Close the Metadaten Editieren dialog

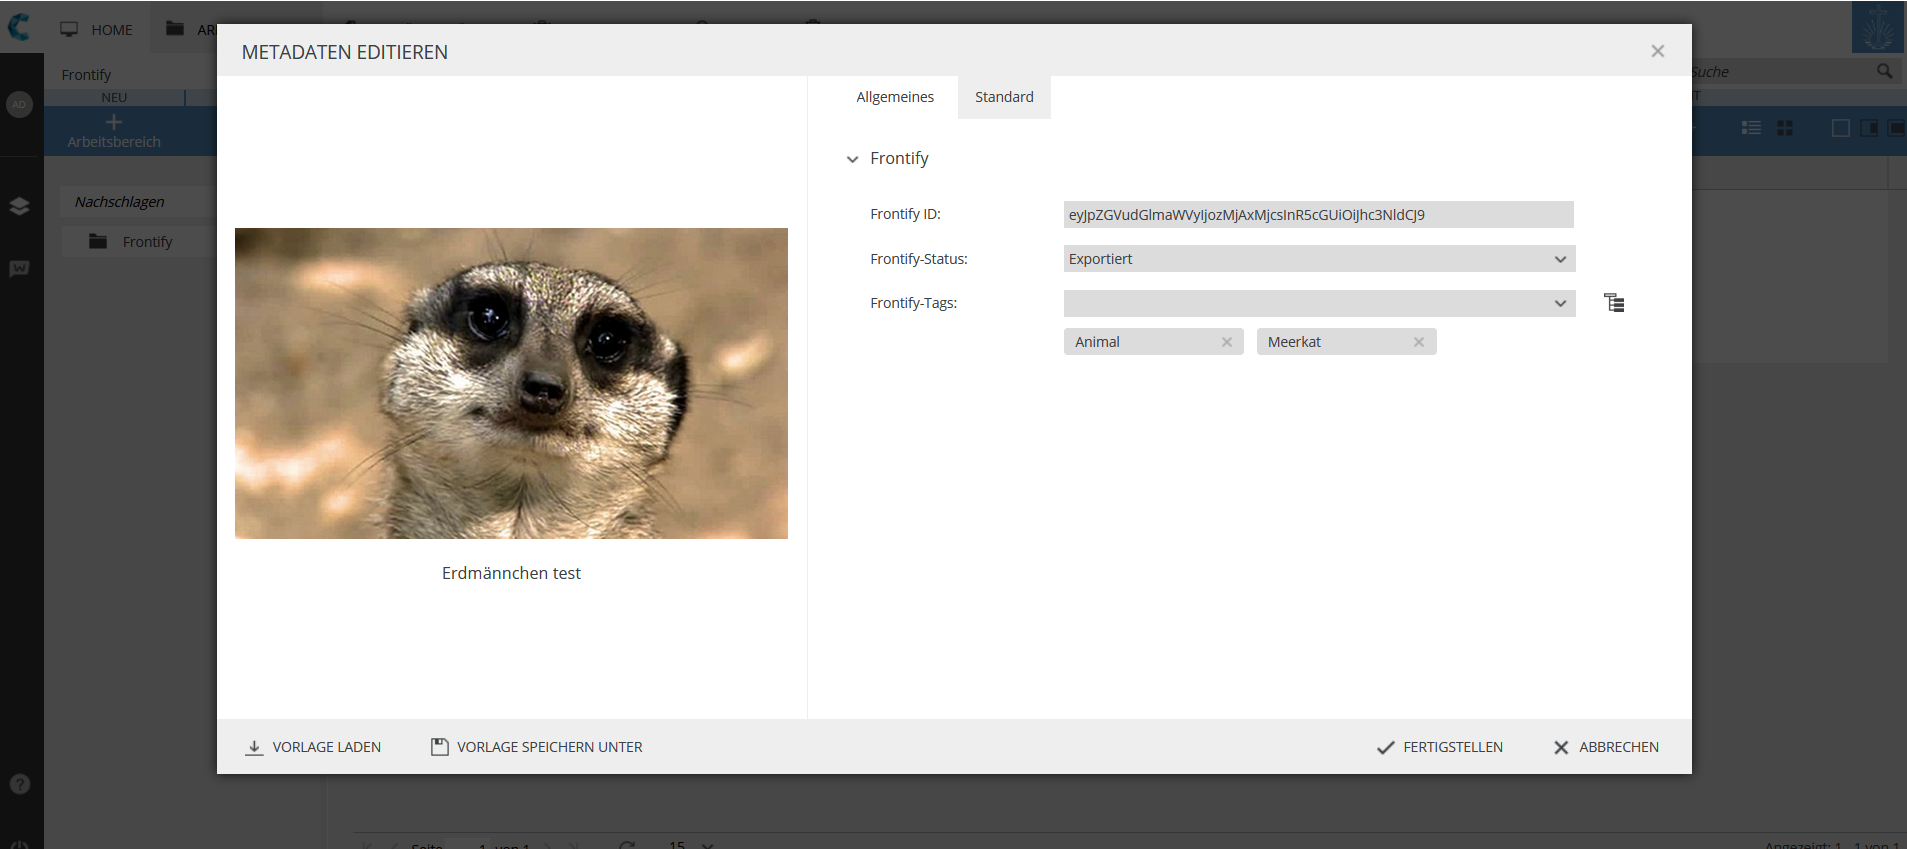[1658, 51]
